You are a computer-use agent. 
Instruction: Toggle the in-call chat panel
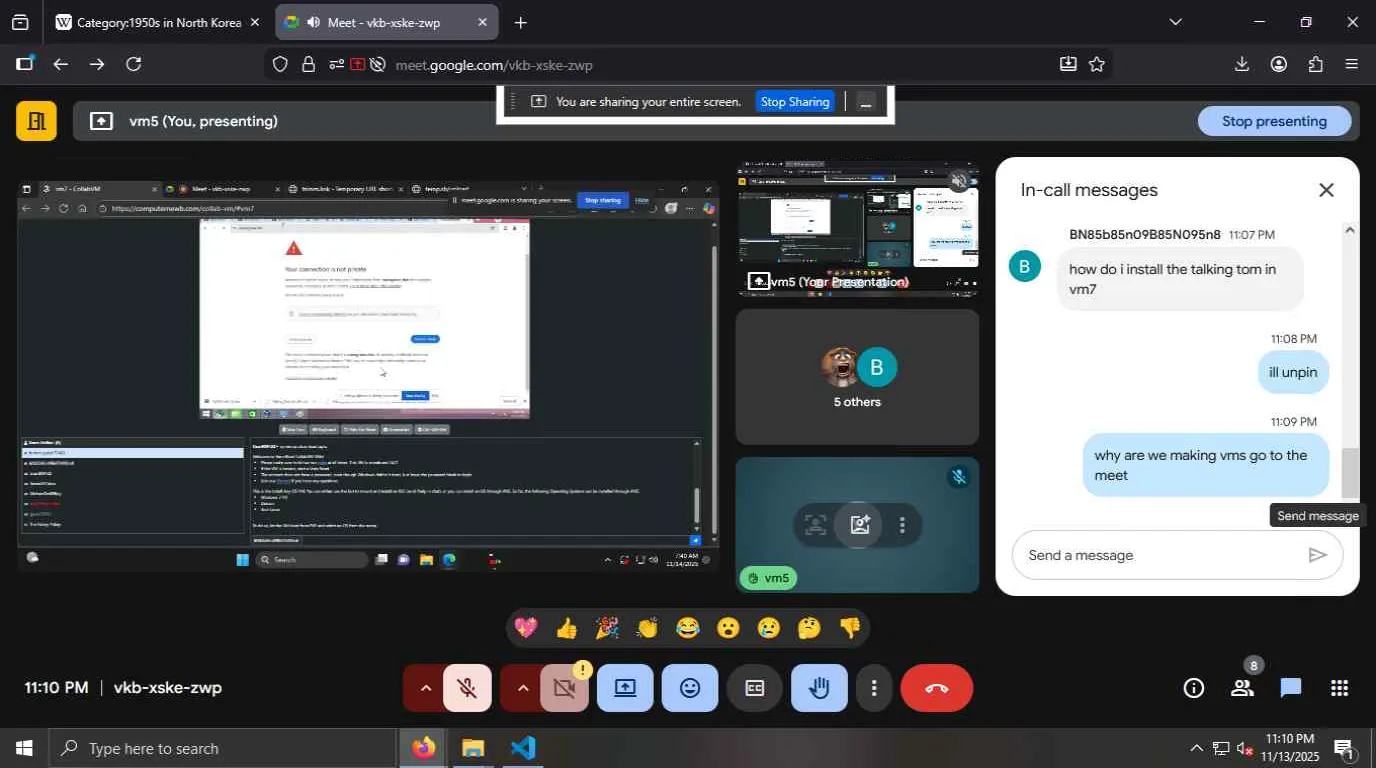pyautogui.click(x=1291, y=688)
